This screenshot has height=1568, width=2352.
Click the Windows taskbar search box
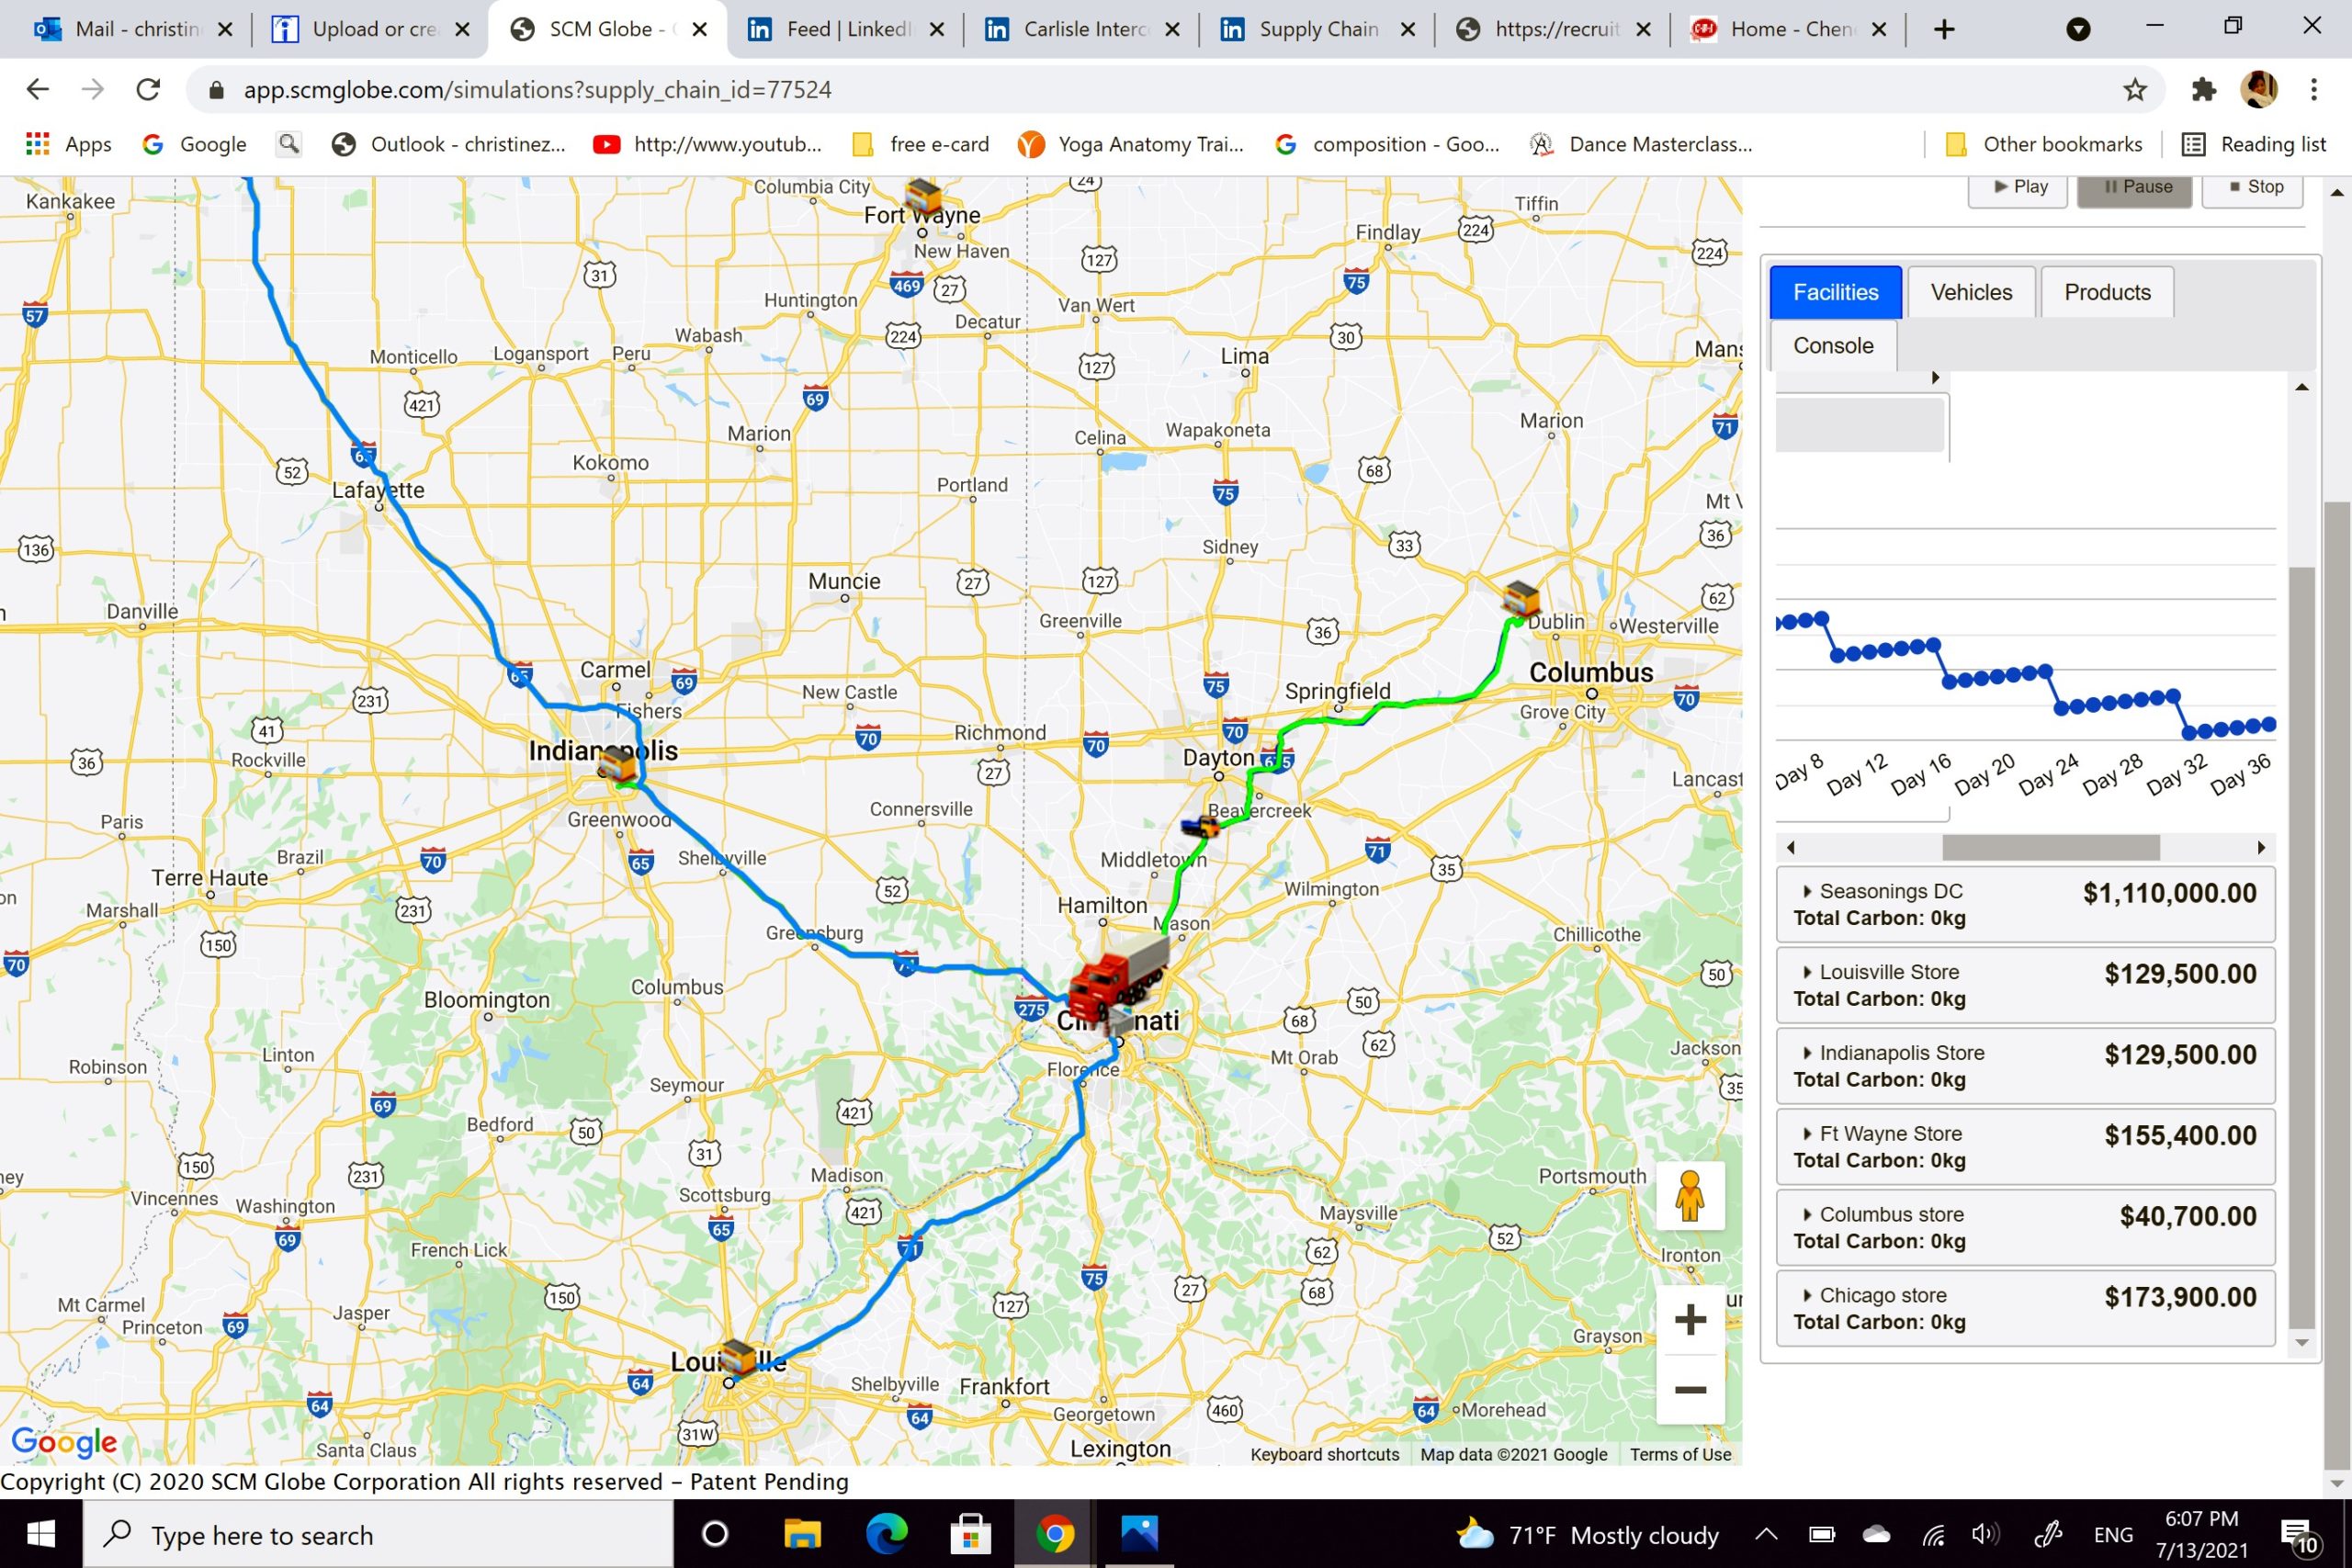[x=378, y=1534]
